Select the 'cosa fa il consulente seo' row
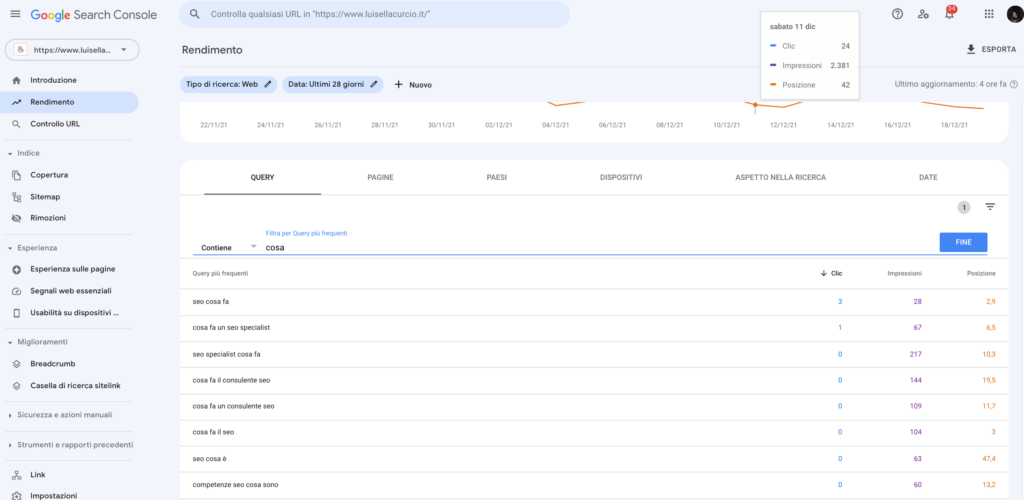 [x=594, y=380]
